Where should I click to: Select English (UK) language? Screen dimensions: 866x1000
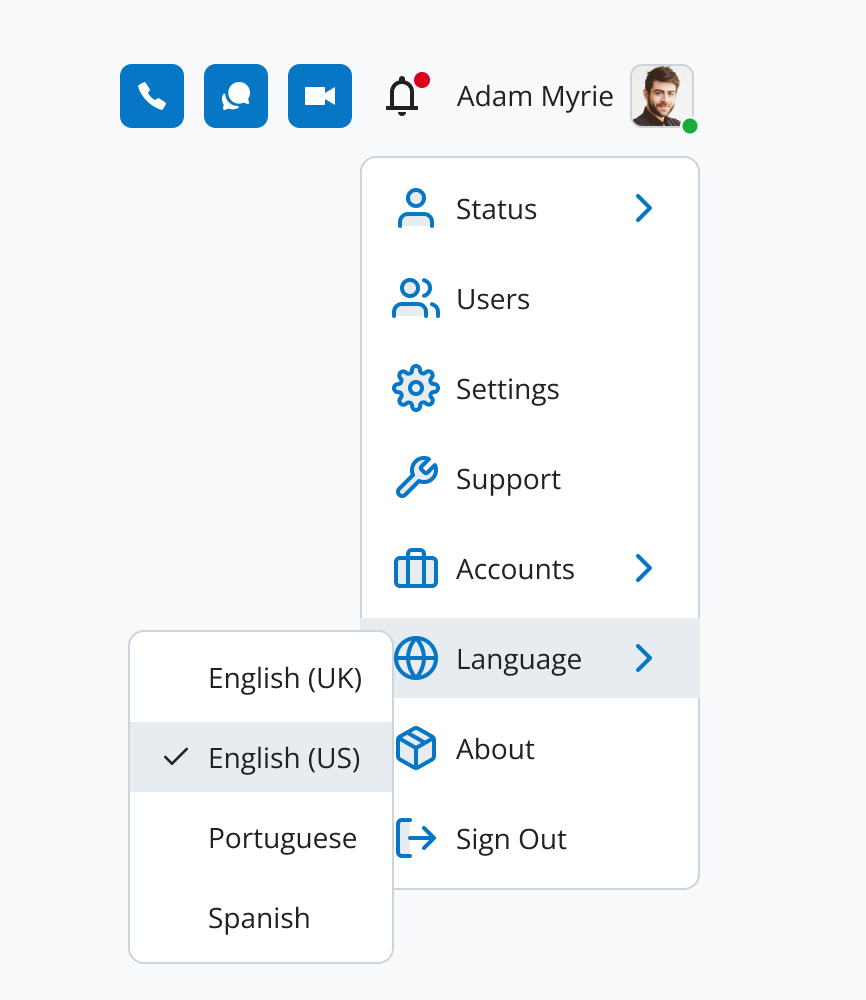point(285,679)
